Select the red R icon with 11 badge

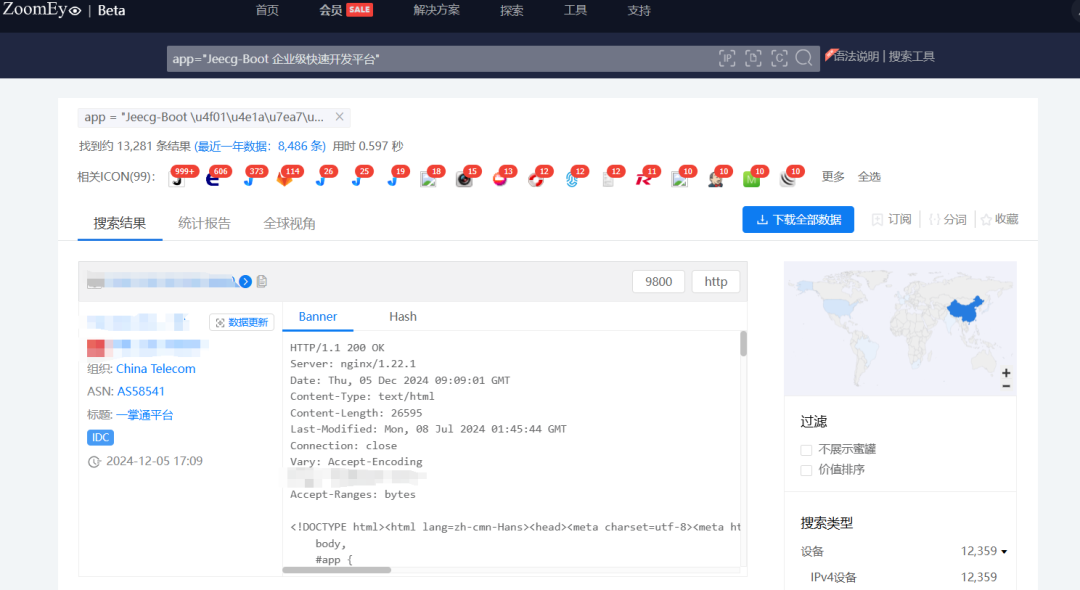tap(643, 180)
